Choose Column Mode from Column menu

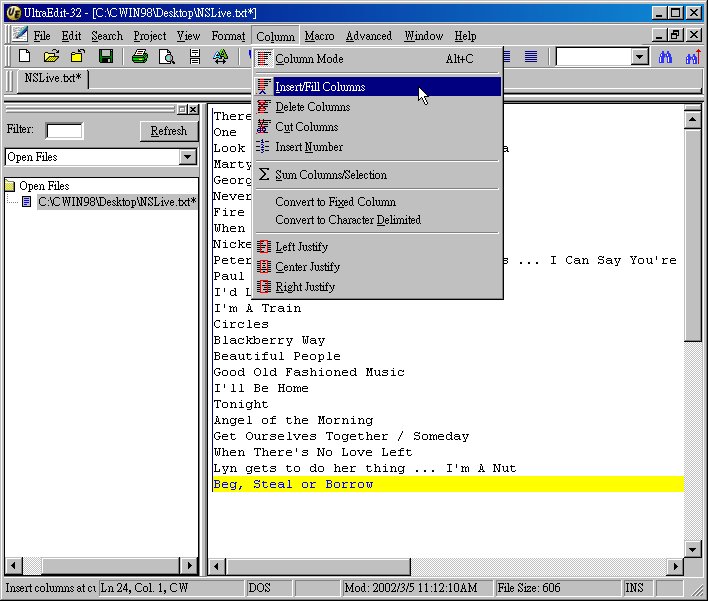pos(377,59)
